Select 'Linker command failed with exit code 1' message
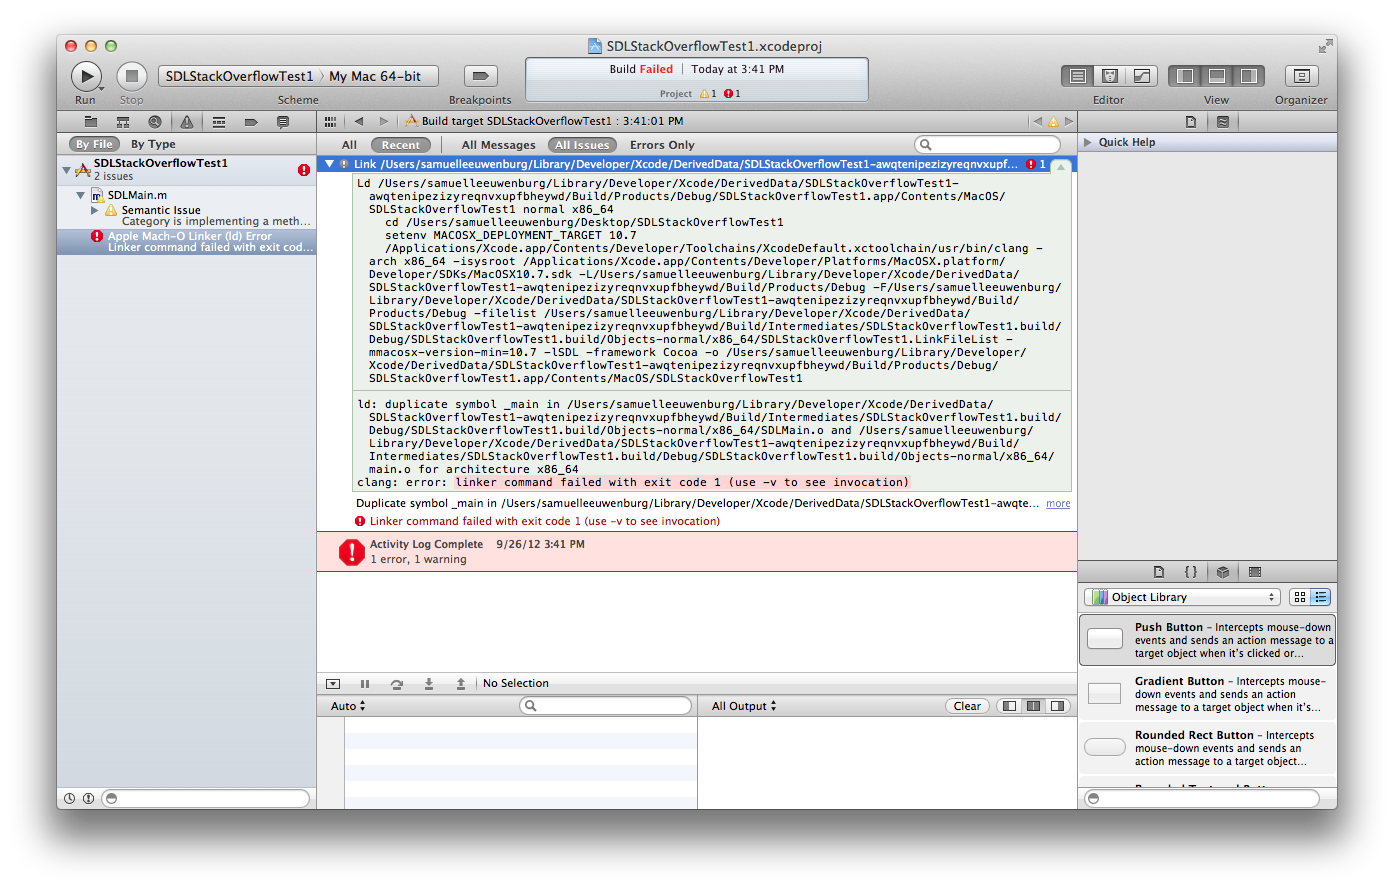Image resolution: width=1394 pixels, height=888 pixels. (x=545, y=521)
